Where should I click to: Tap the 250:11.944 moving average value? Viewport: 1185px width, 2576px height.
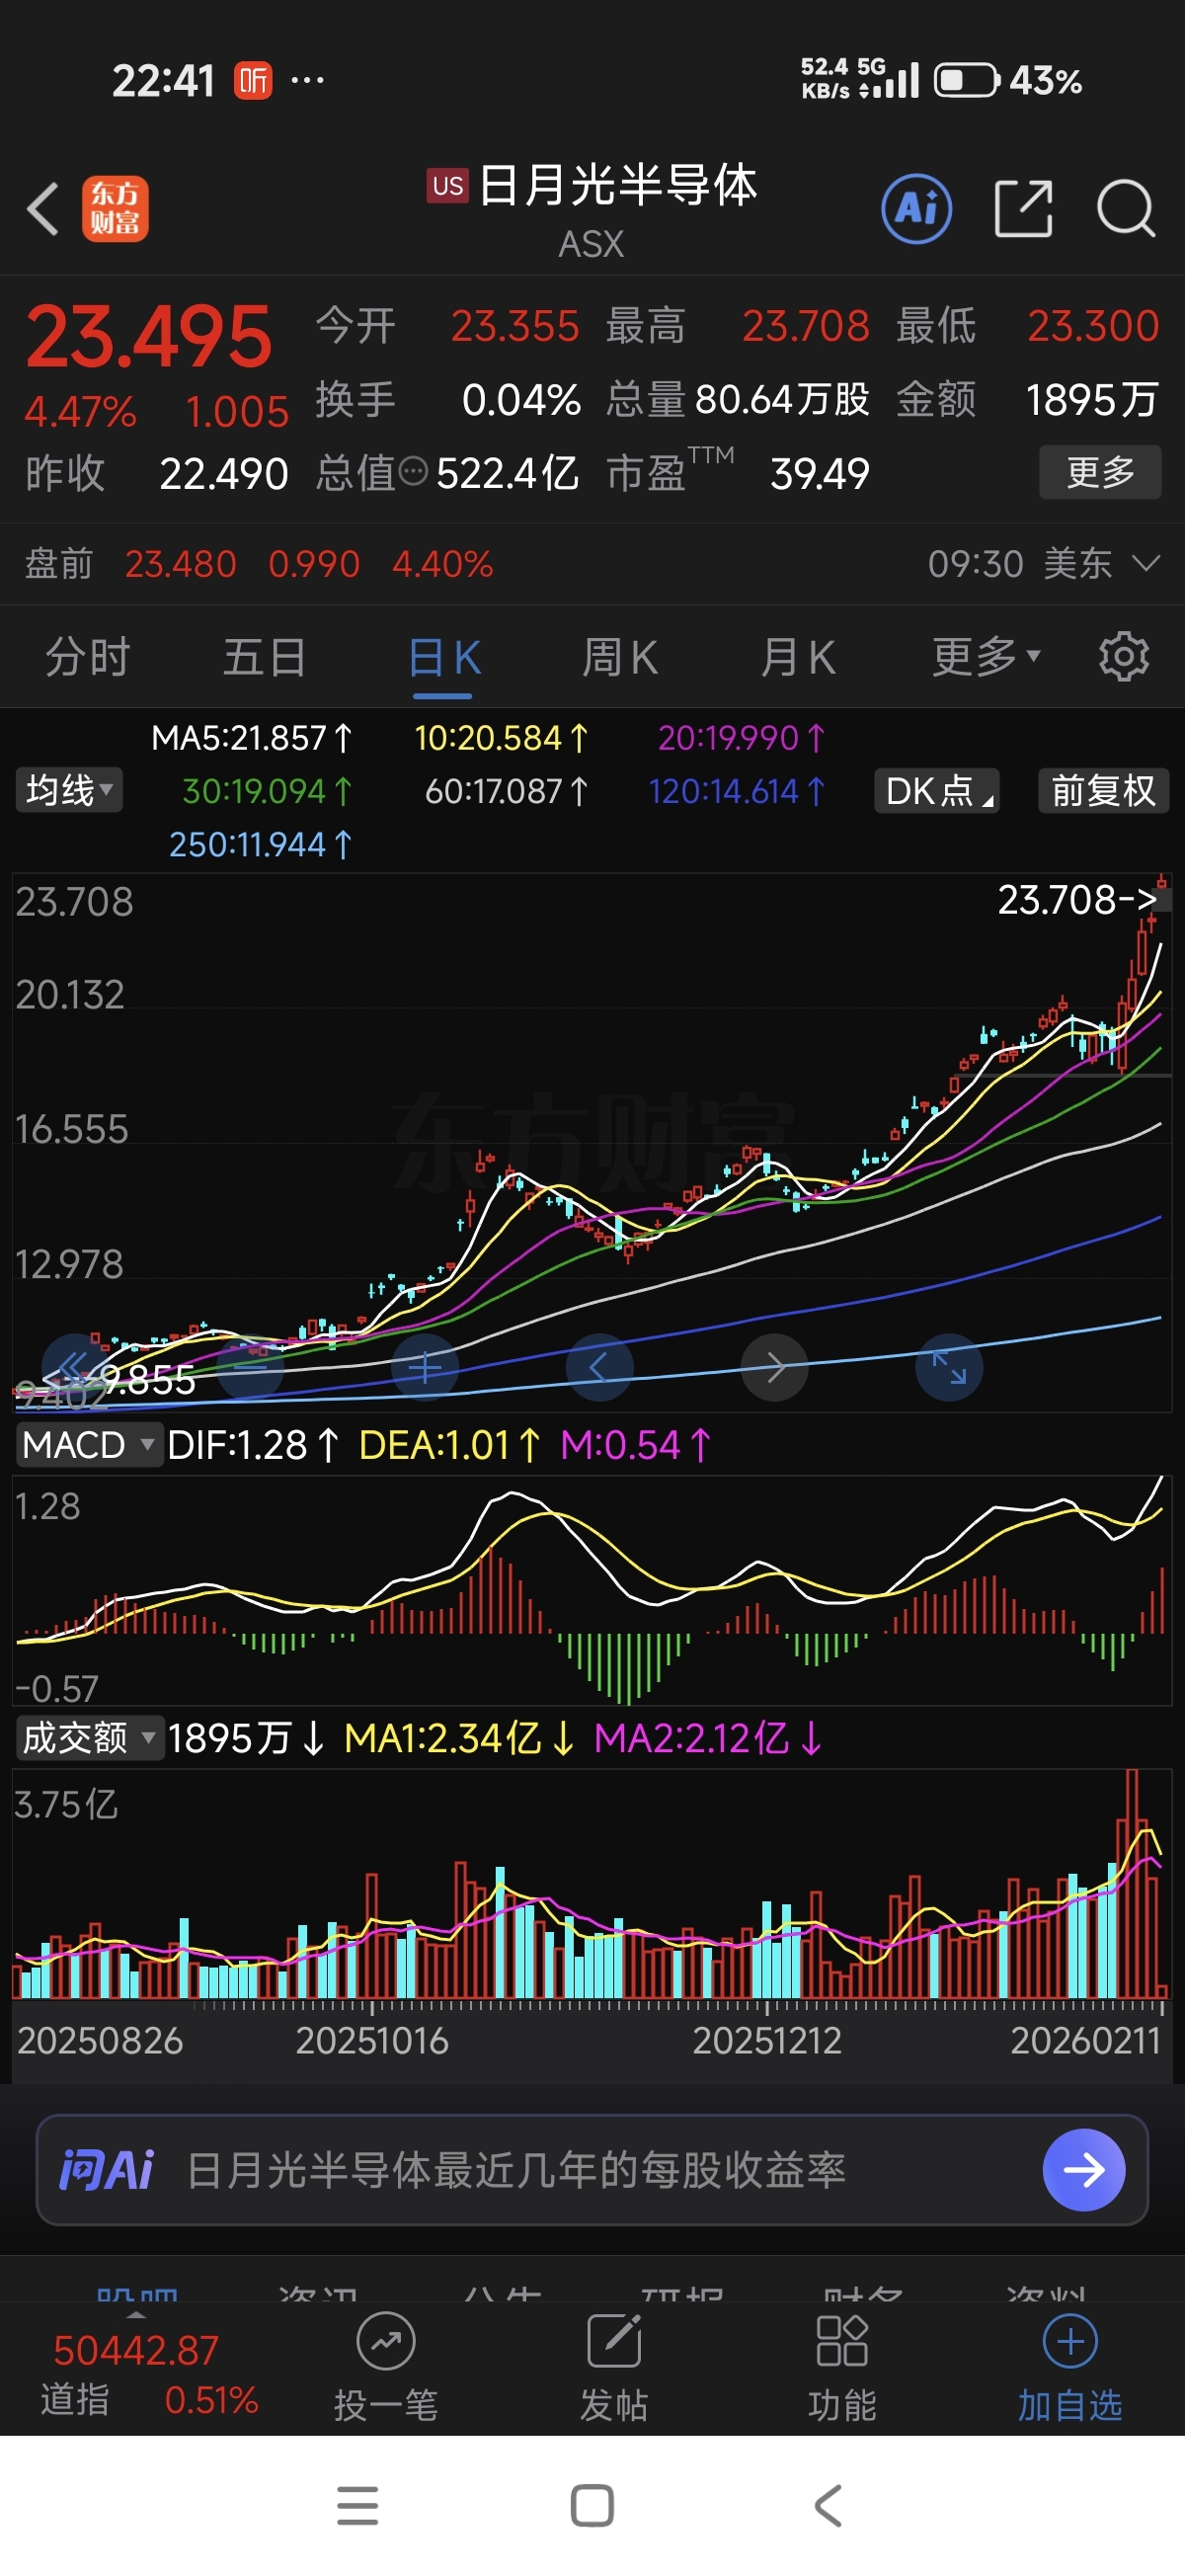260,844
